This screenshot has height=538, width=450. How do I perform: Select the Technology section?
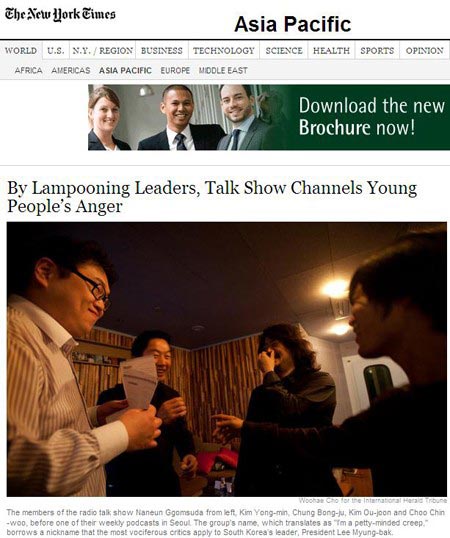224,50
